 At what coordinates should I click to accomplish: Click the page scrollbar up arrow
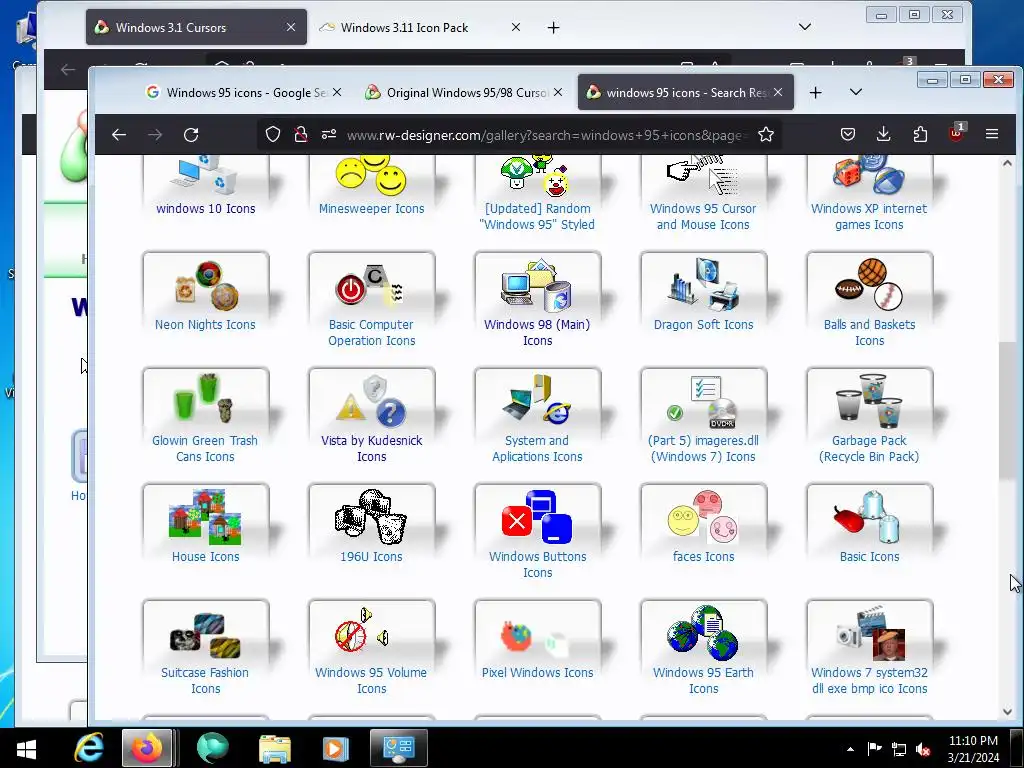pyautogui.click(x=1007, y=163)
